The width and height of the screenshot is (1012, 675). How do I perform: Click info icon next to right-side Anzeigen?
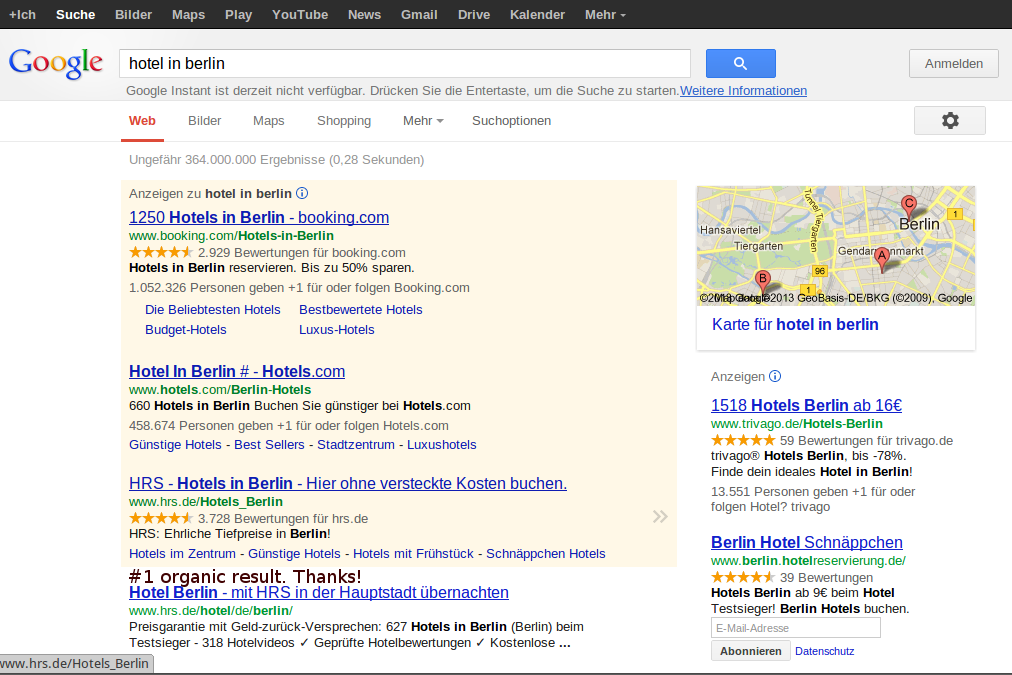(x=775, y=377)
